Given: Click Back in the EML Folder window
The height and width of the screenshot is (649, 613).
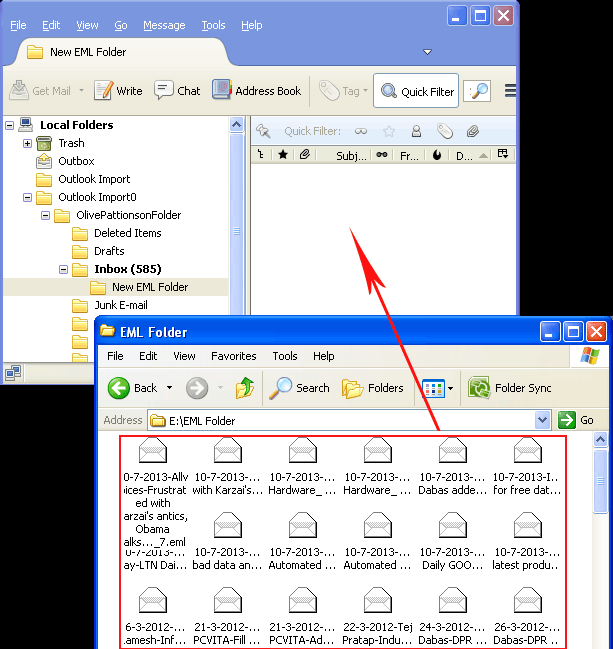Looking at the screenshot, I should (x=132, y=388).
